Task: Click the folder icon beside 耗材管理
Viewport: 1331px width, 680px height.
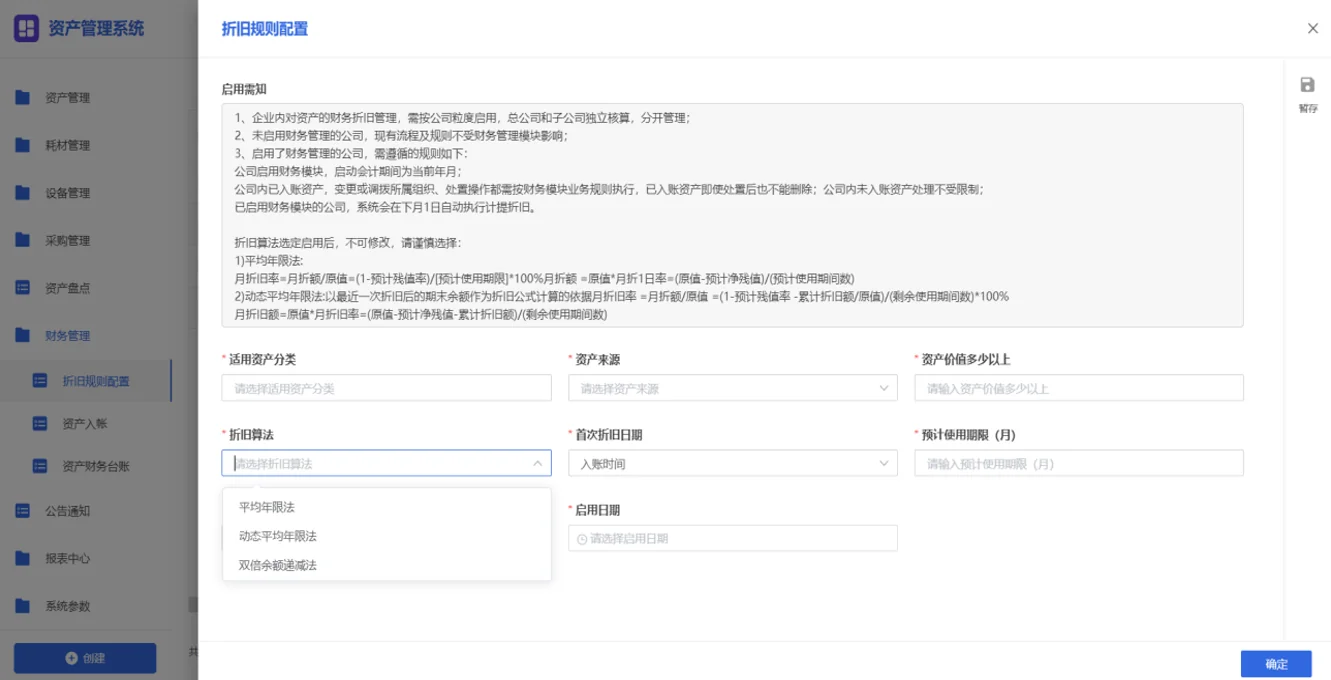Action: 23,145
